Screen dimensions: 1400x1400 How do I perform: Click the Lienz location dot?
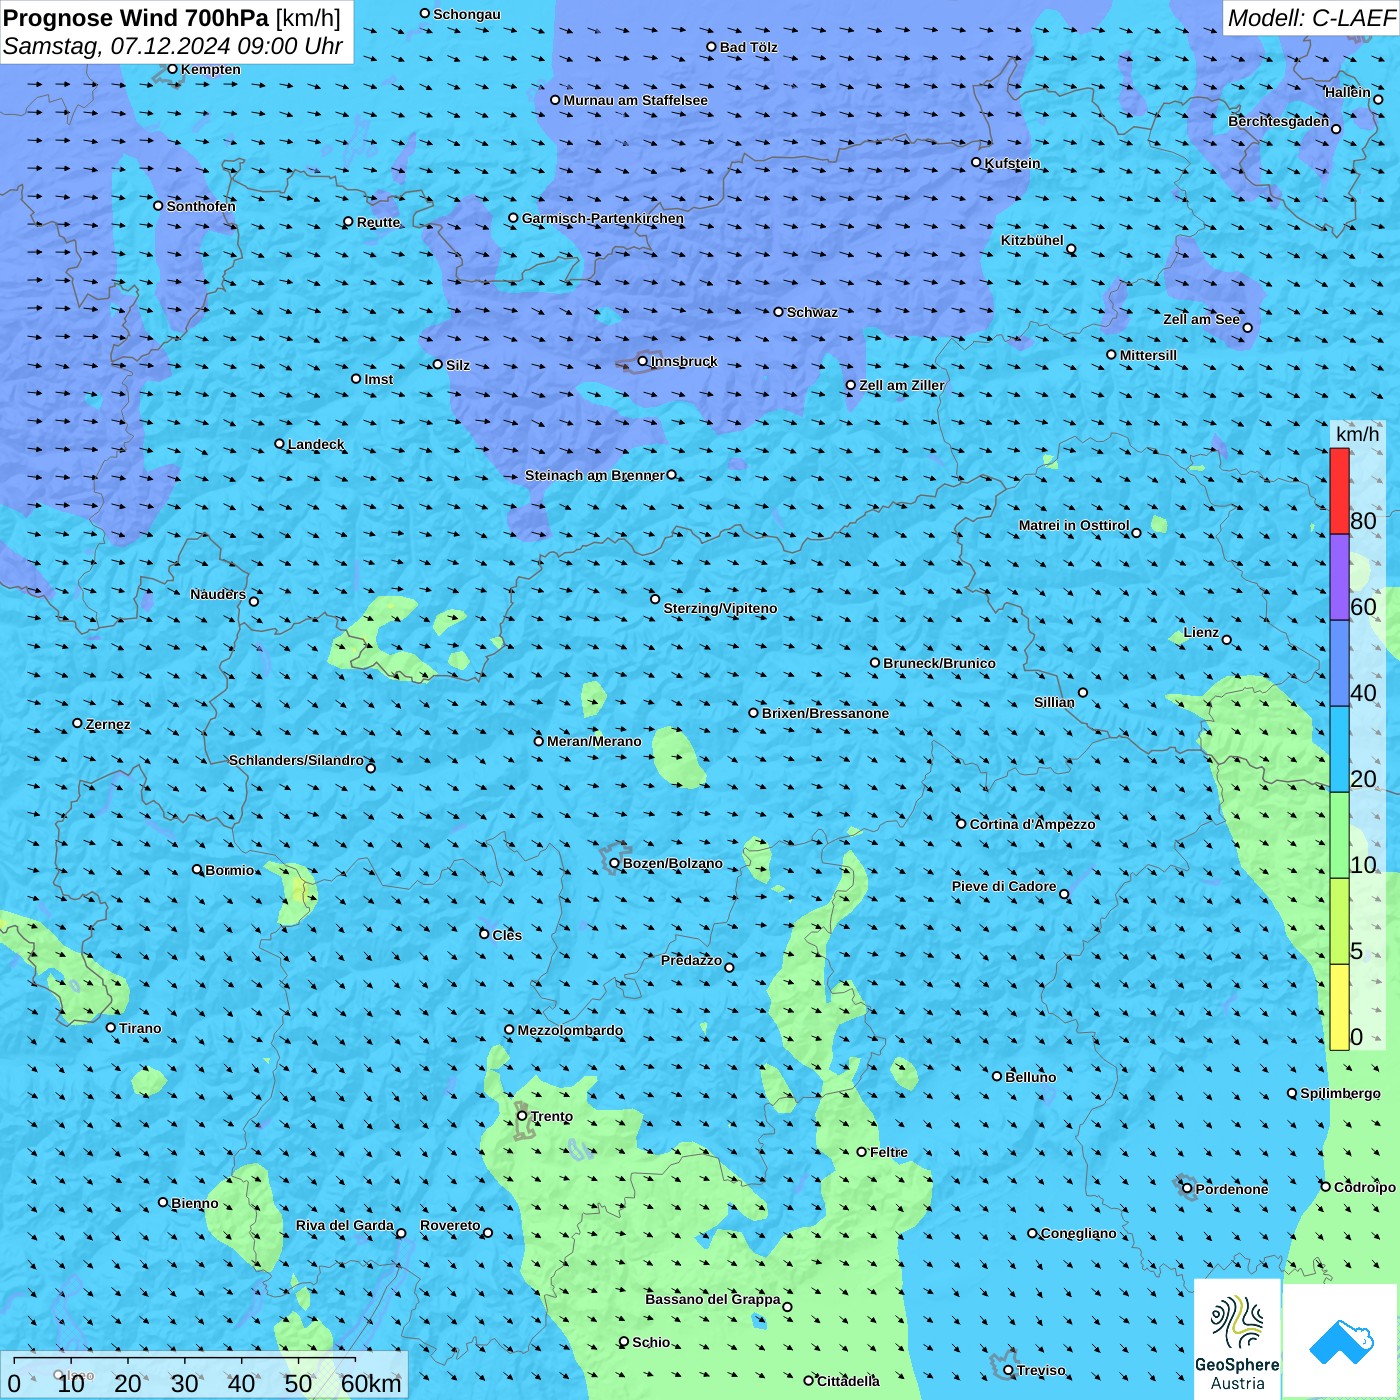(1227, 640)
